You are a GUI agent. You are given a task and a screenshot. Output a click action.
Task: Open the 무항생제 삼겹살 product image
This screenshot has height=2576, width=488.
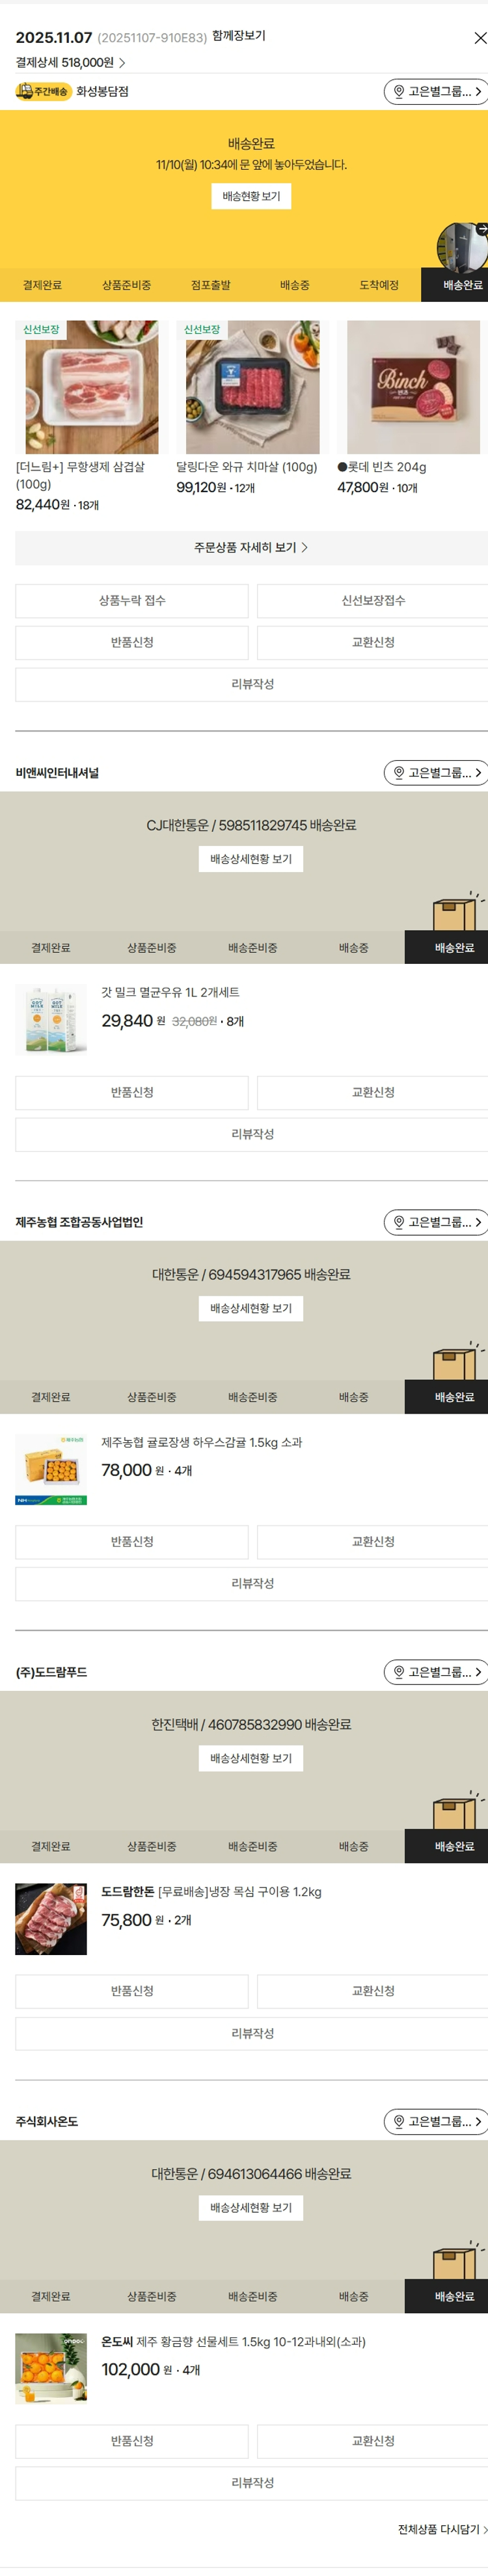91,387
